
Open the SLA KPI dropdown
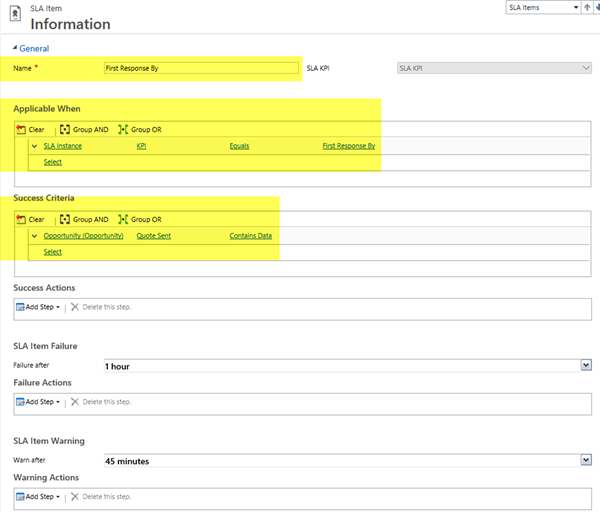tap(586, 68)
